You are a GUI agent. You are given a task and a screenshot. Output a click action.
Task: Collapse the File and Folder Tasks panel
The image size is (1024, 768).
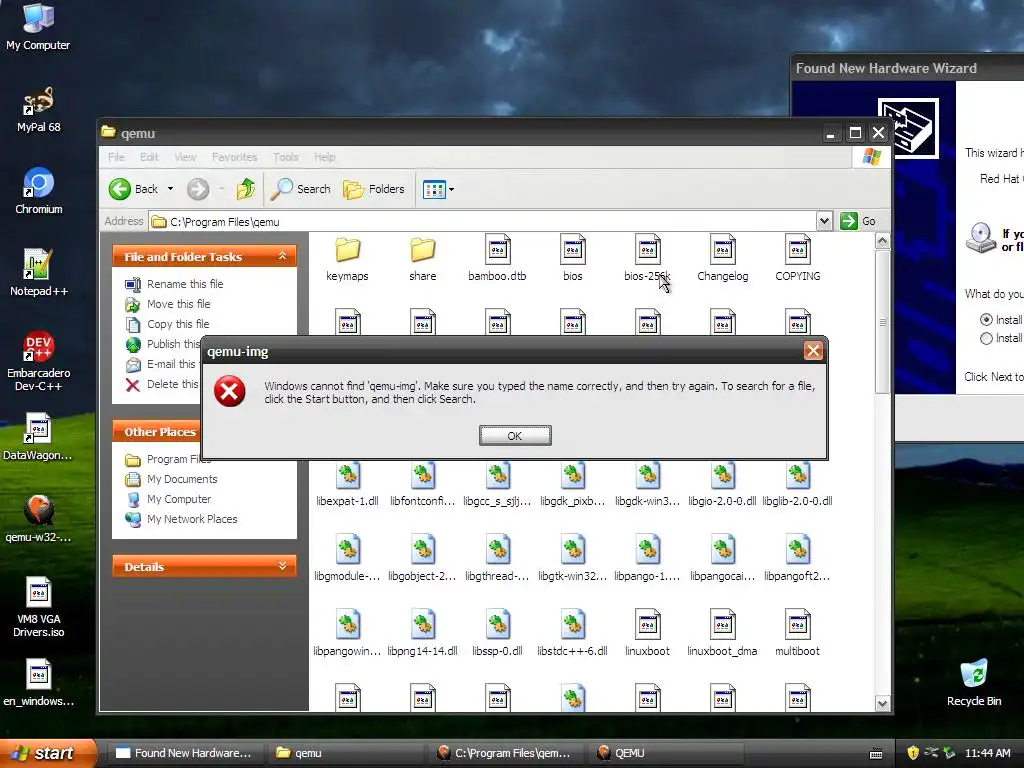point(283,256)
